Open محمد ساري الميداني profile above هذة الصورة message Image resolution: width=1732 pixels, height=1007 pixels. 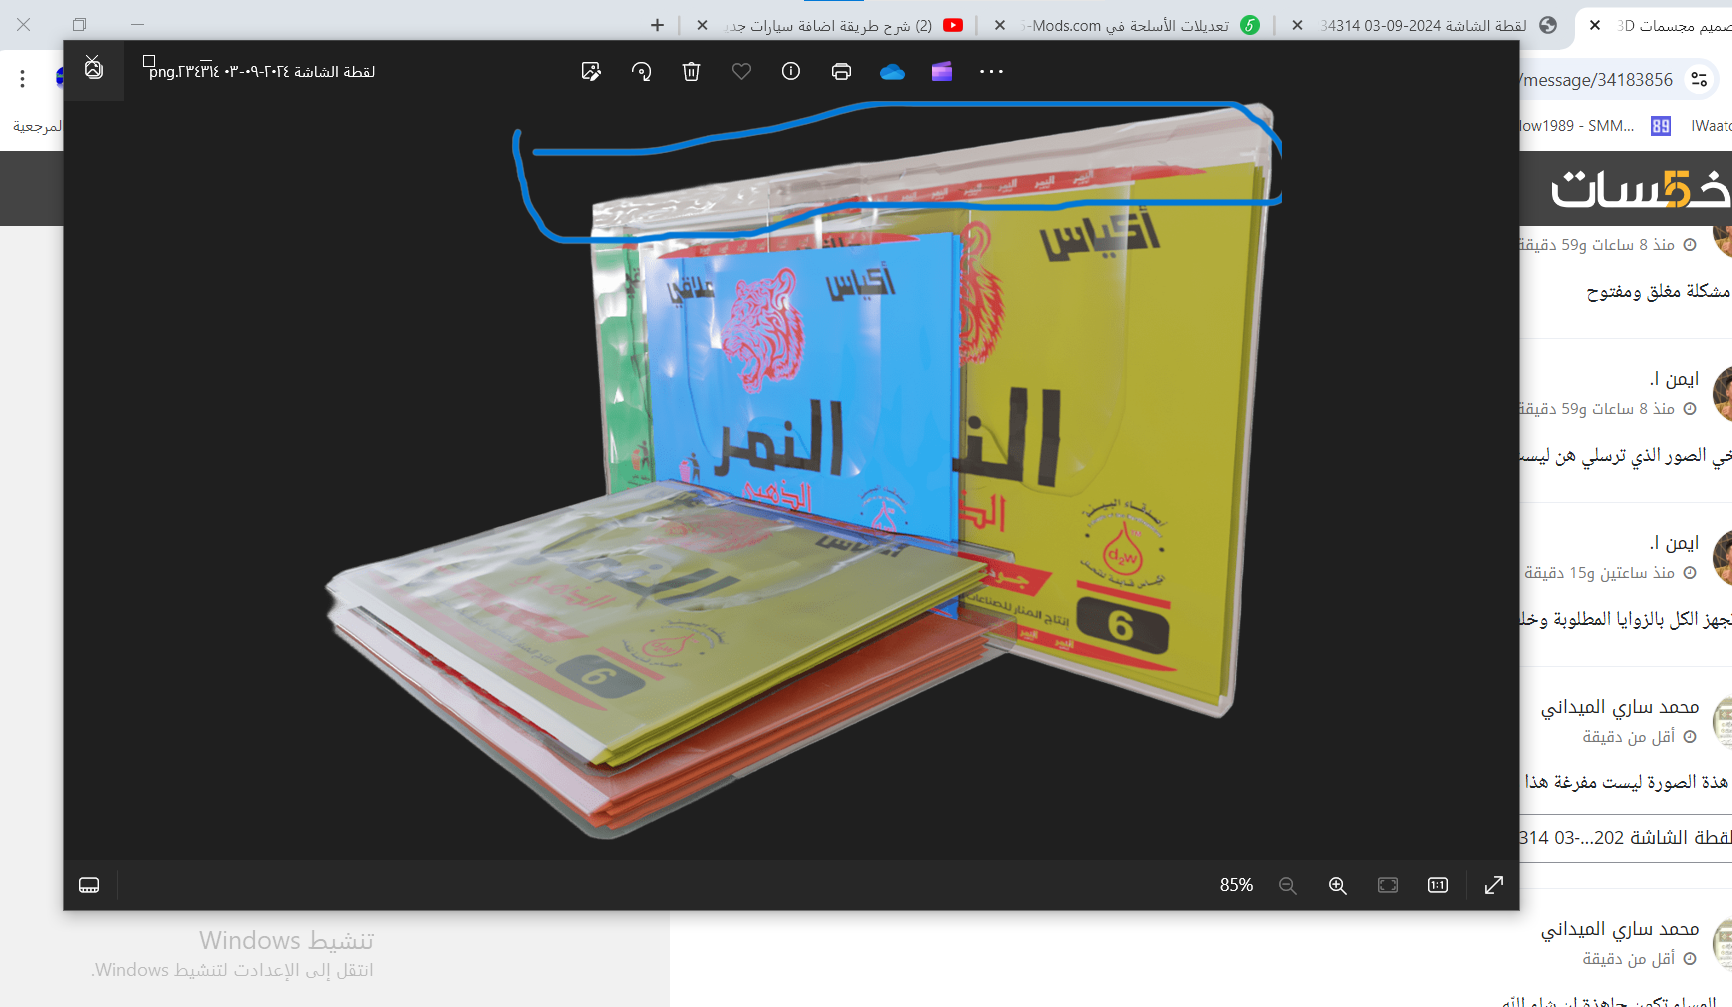point(1619,707)
